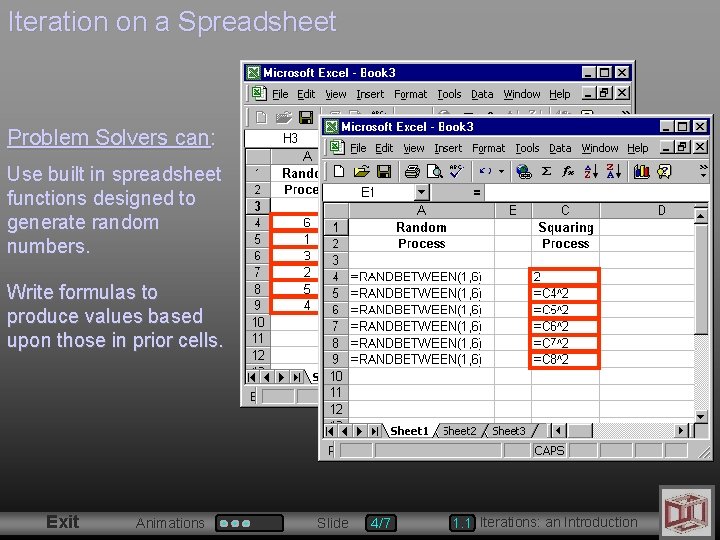Select the =RANDBETWEEN cell in row 4
Screen dimensions: 720x540
pyautogui.click(x=422, y=276)
